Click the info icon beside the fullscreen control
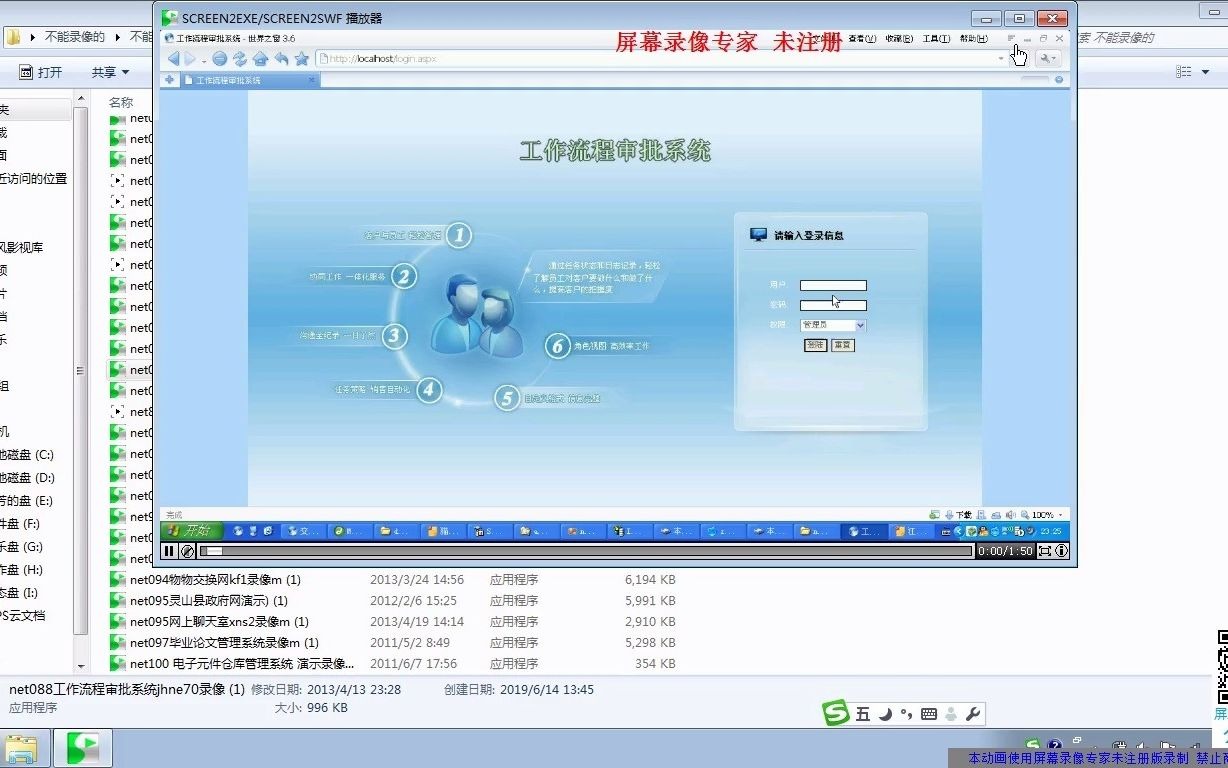This screenshot has height=768, width=1228. 1061,550
